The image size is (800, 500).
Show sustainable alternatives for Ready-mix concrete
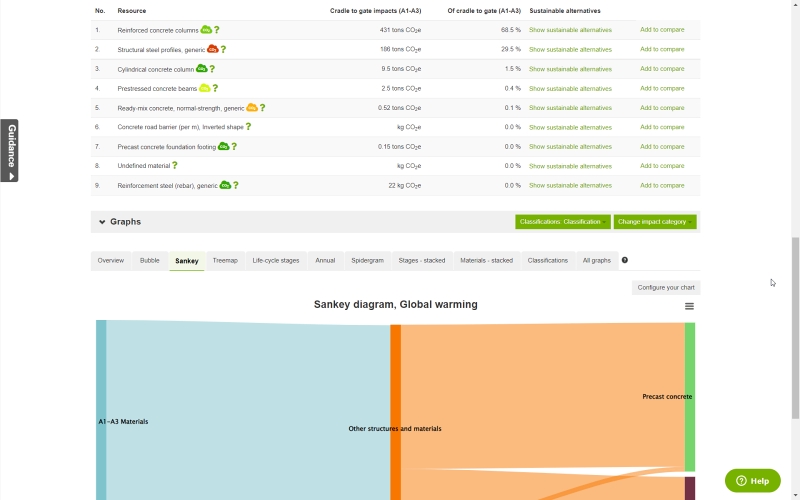[570, 108]
